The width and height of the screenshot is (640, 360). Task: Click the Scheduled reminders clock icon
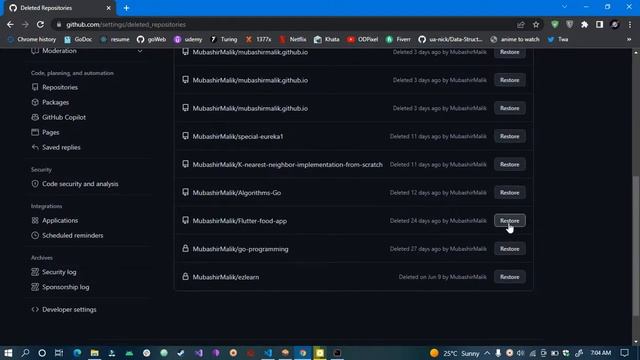point(35,236)
